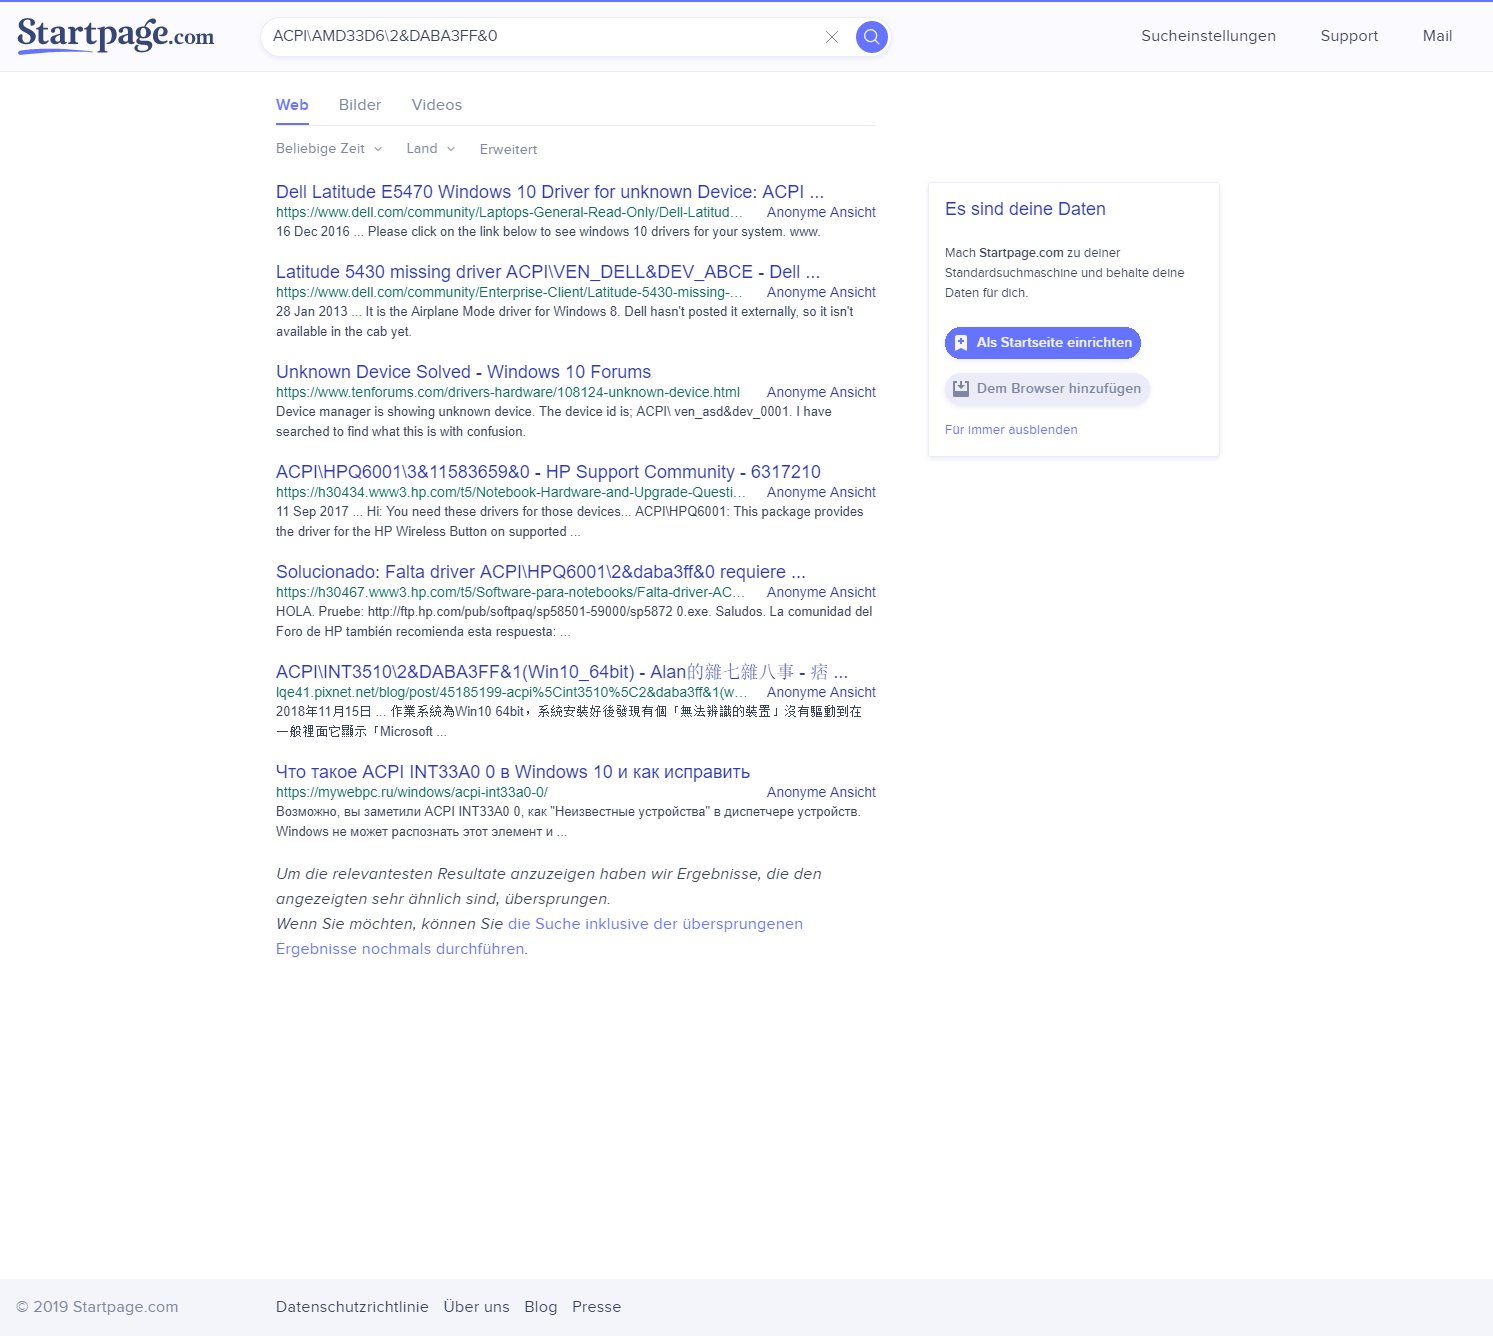Click the Startpage.com logo
The image size is (1493, 1336).
(x=116, y=36)
